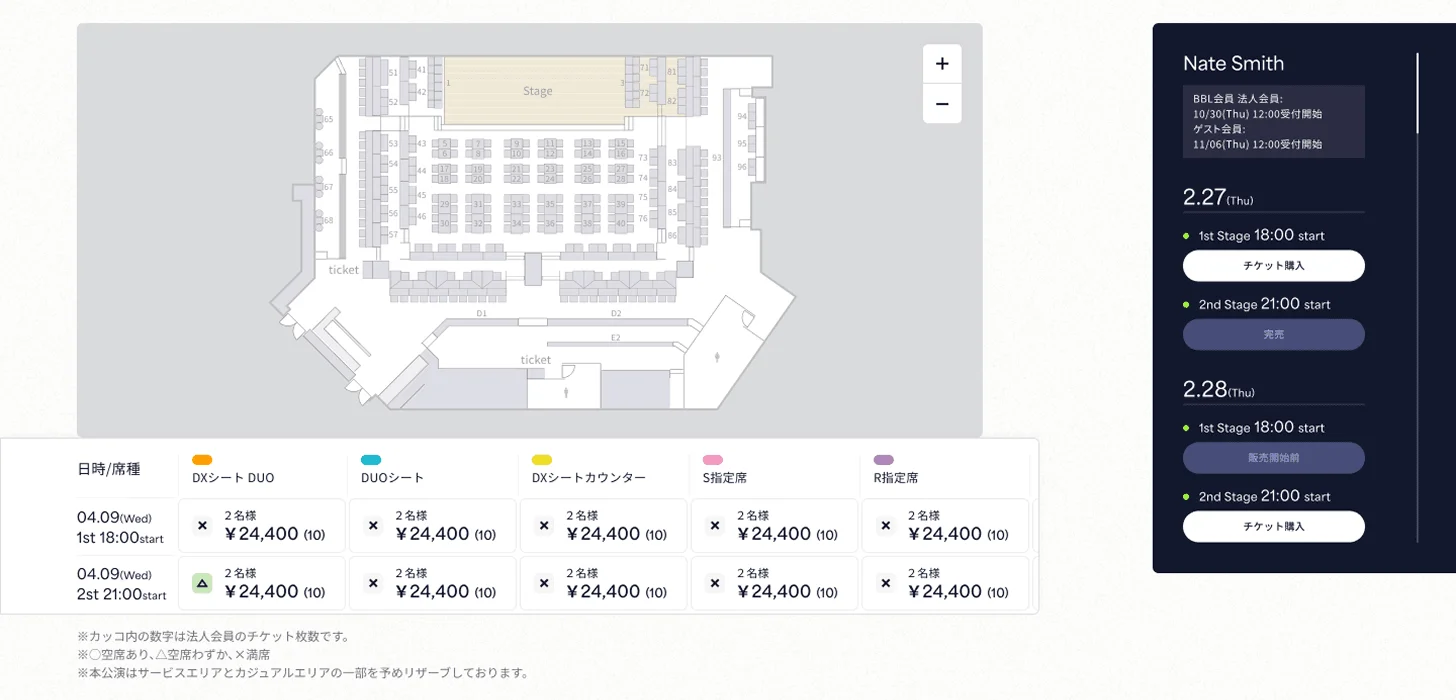This screenshot has height=700, width=1456.
Task: Click the yellow DXシートカウンター swatch
Action: [x=542, y=460]
